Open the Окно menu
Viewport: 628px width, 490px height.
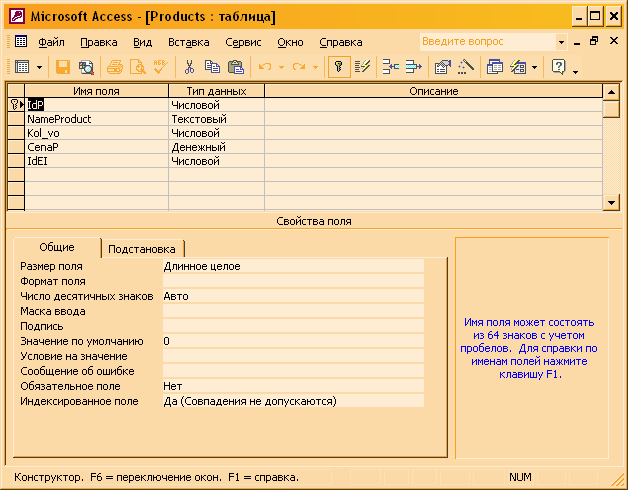click(x=290, y=42)
